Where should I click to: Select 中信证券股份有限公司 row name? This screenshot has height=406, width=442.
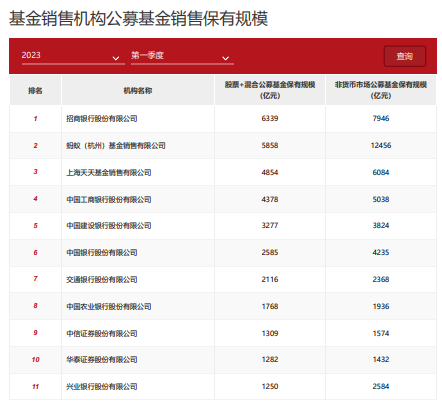coord(102,333)
